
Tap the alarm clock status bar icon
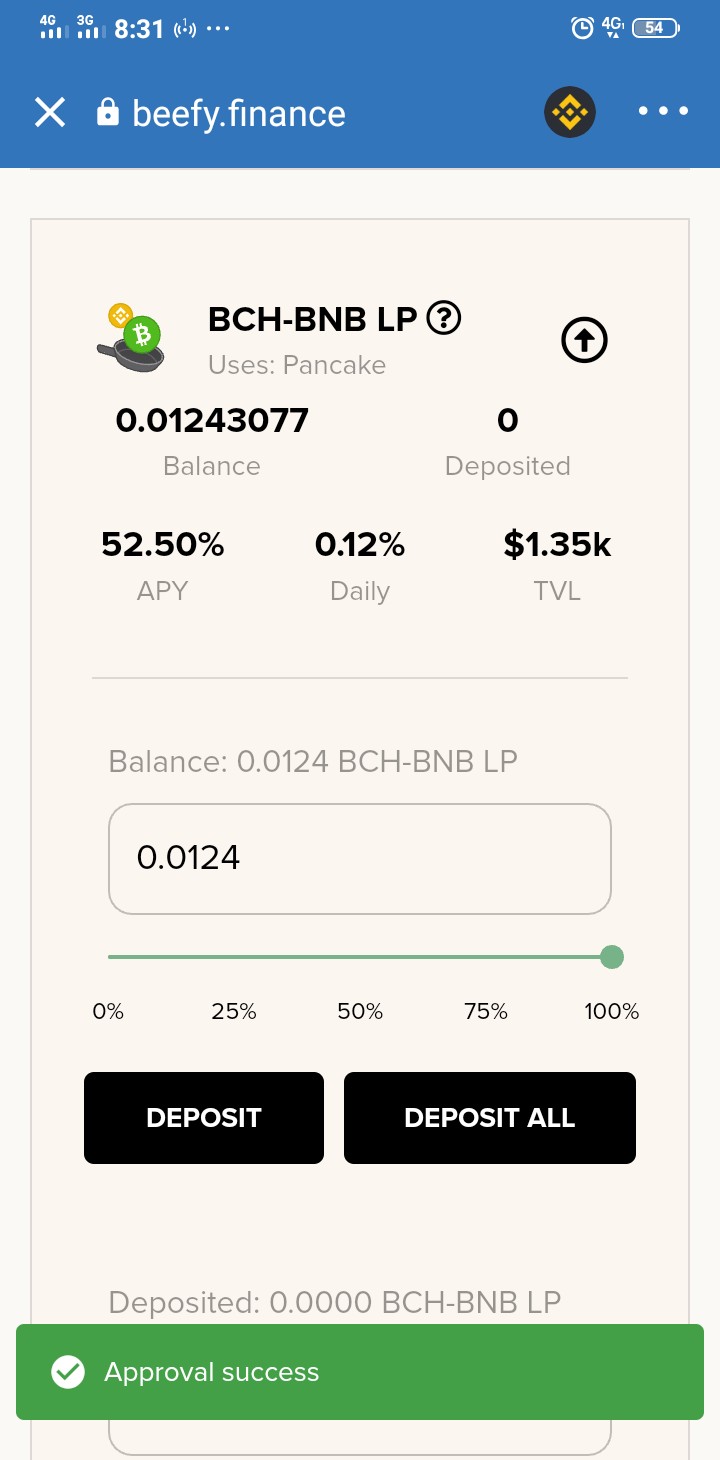(582, 28)
